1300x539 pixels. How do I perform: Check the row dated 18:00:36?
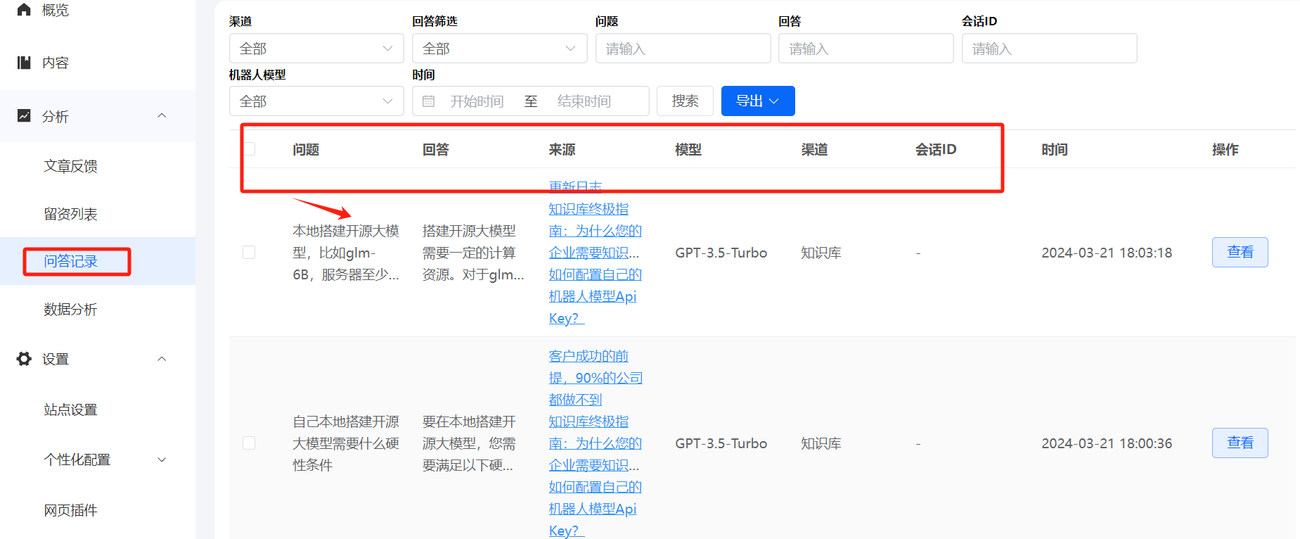[249, 443]
